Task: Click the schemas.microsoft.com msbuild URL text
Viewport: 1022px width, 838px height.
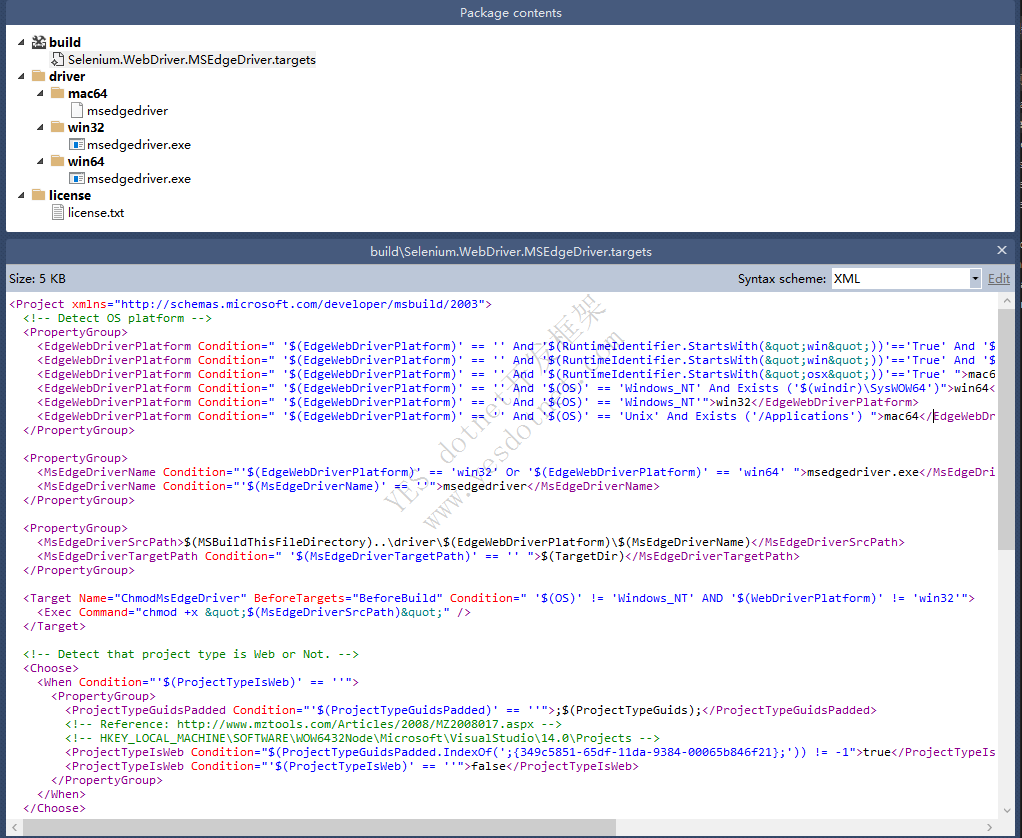Action: point(299,304)
